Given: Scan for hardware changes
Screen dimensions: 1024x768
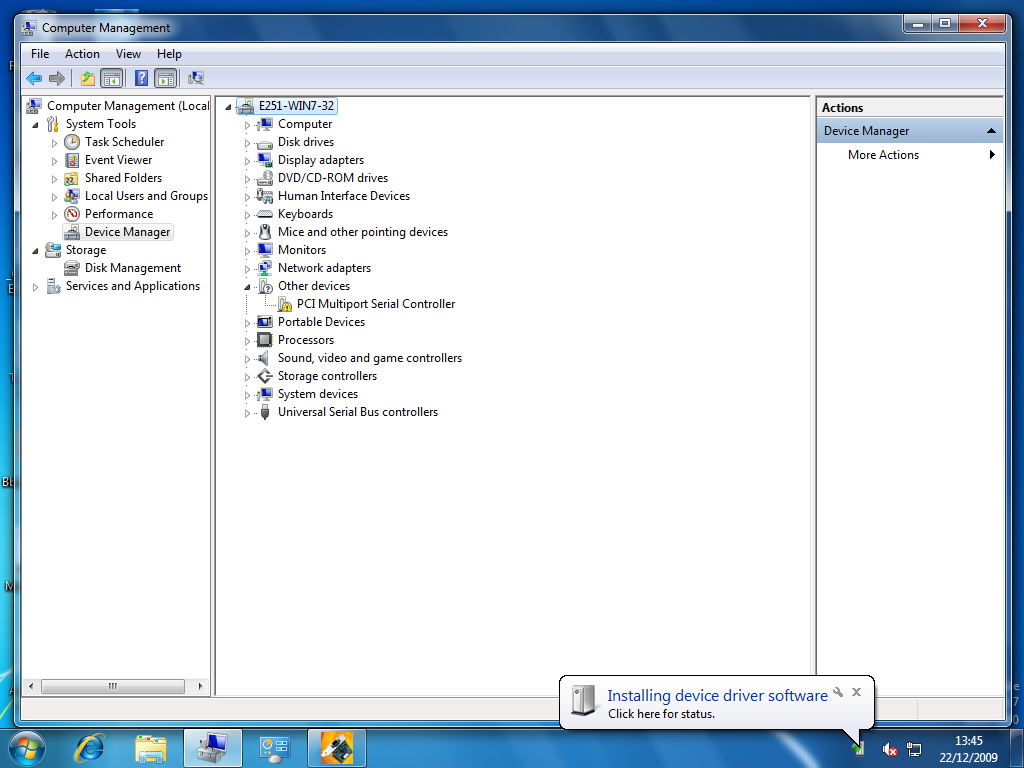Looking at the screenshot, I should coord(196,77).
